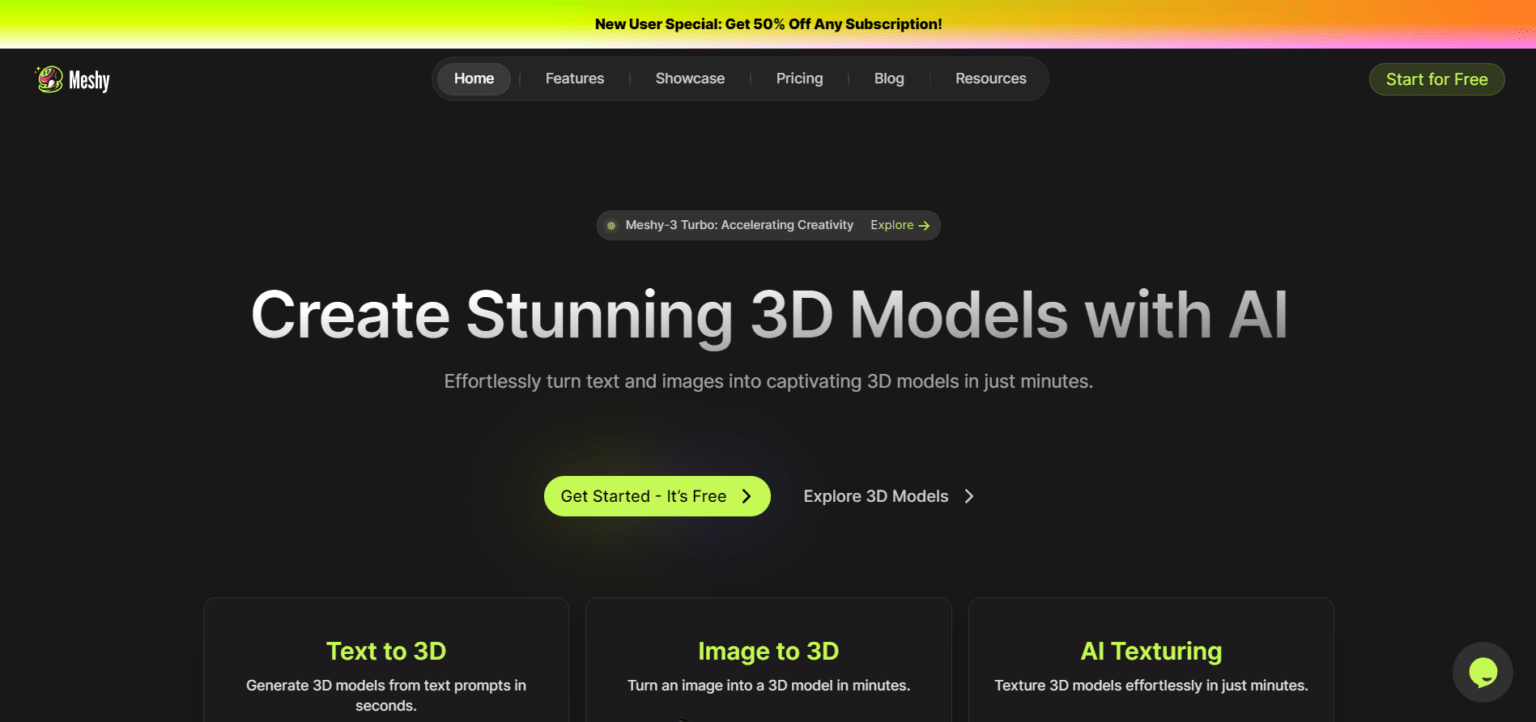Click the arrow inside Get Started button
Viewport: 1536px width, 722px height.
(746, 496)
